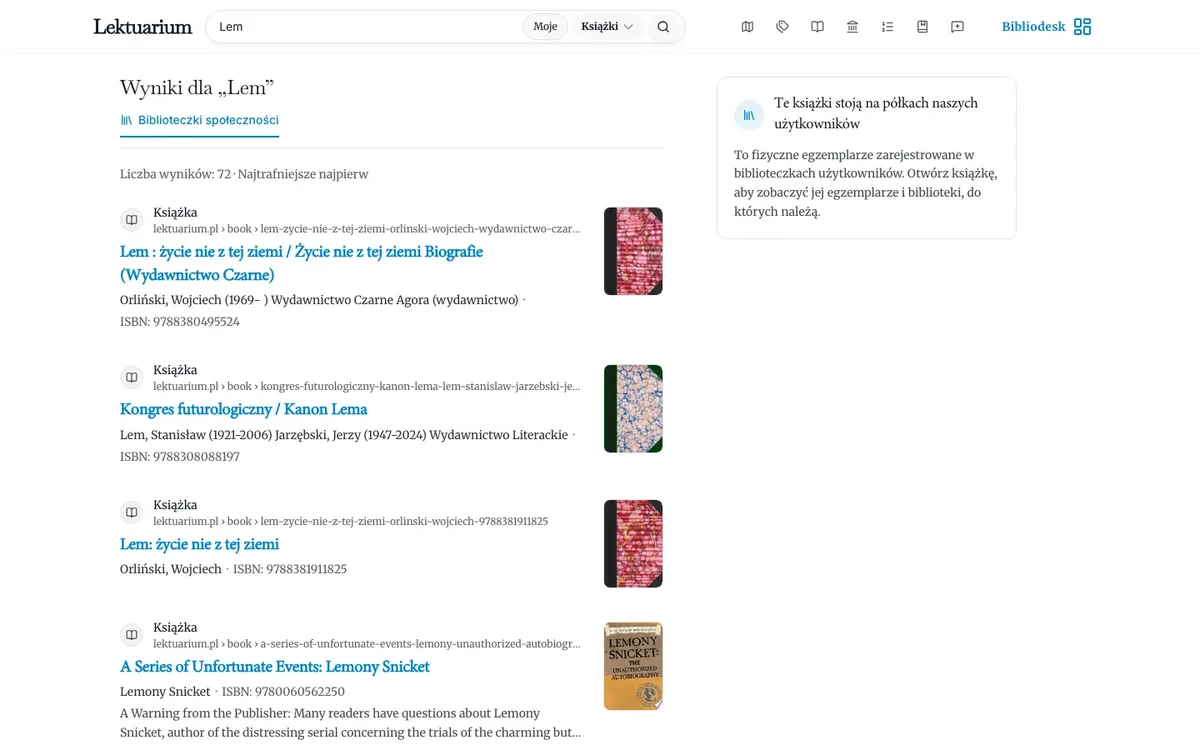Click the text "ISBN: 9780060562250"
This screenshot has width=1200, height=750.
tap(283, 692)
